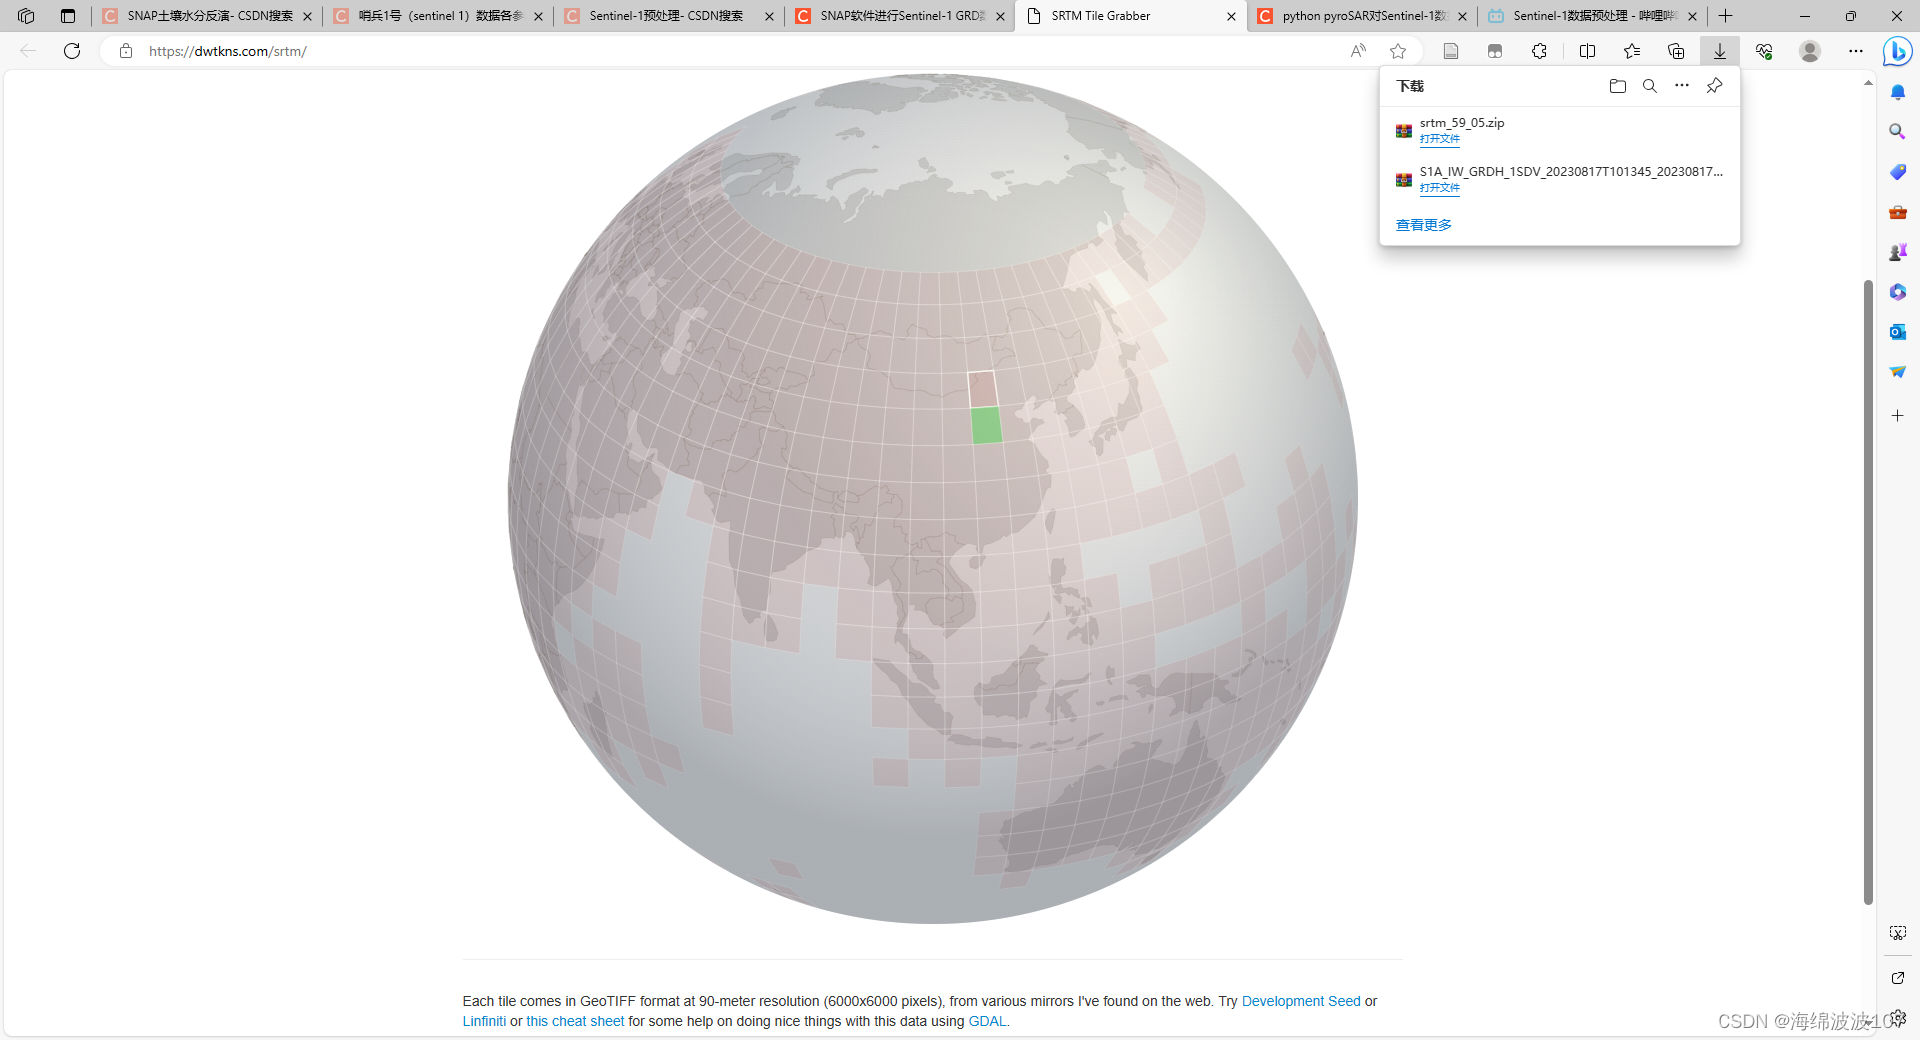Open the sidebar Drop paper-plane icon
1920x1040 pixels.
tap(1898, 372)
